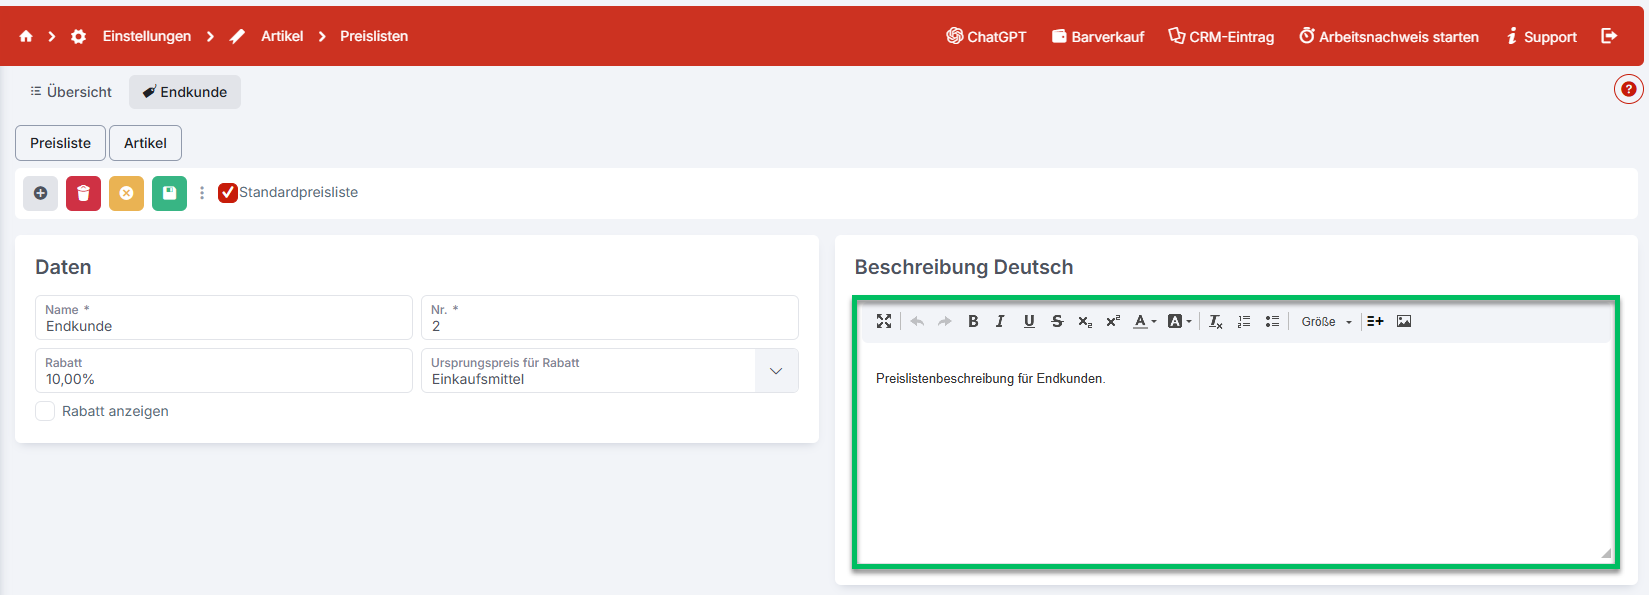Clear text formatting in editor
This screenshot has width=1649, height=595.
[x=1215, y=321]
